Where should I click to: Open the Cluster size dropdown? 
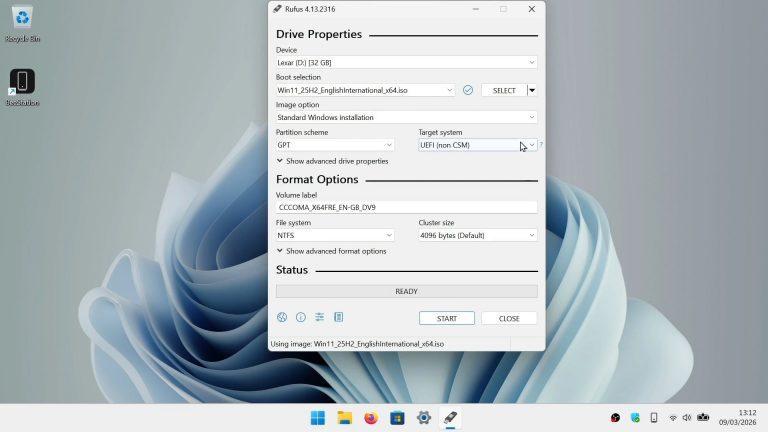click(478, 236)
